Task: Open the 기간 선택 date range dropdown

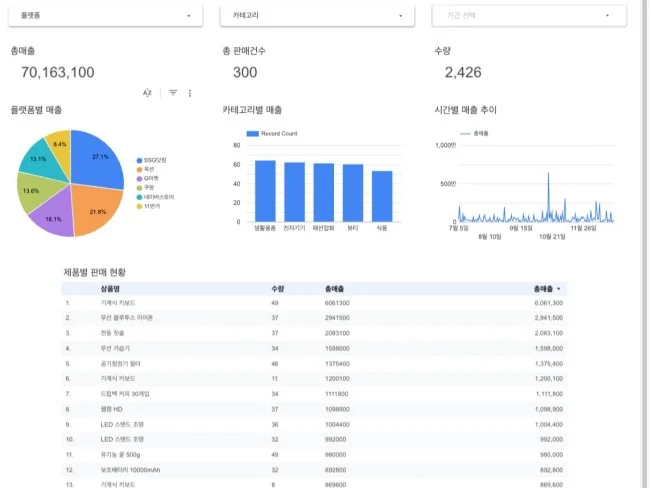Action: 528,16
